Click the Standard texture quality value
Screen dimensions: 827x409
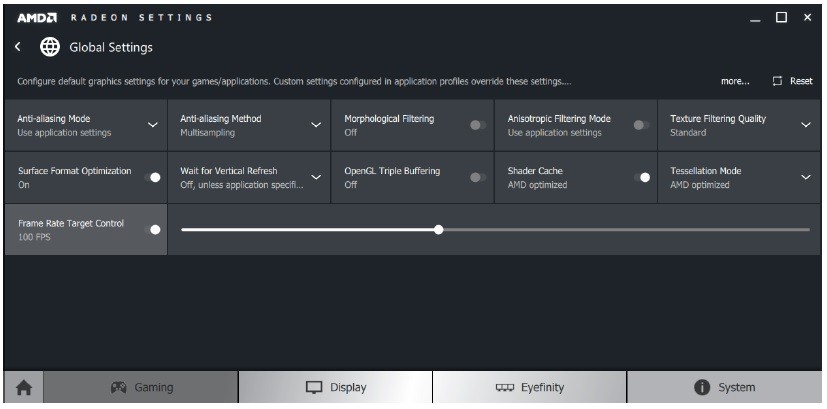point(688,132)
